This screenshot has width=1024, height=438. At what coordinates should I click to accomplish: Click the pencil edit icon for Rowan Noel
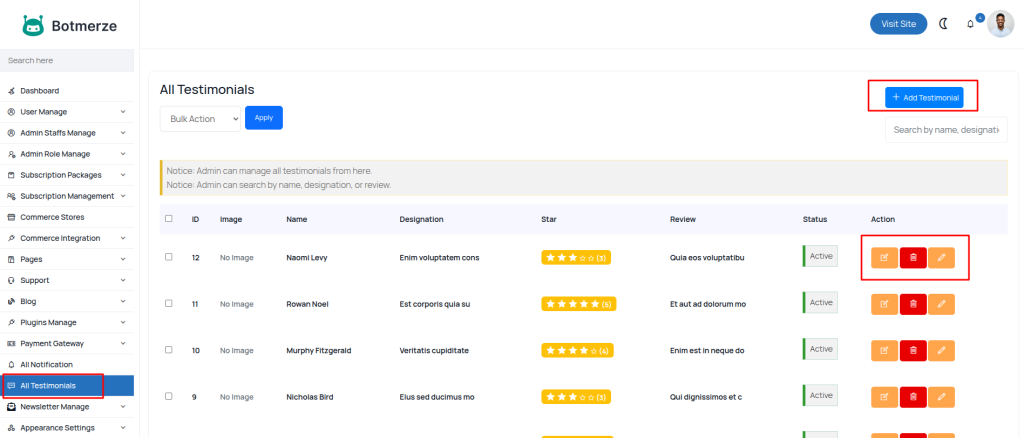941,304
